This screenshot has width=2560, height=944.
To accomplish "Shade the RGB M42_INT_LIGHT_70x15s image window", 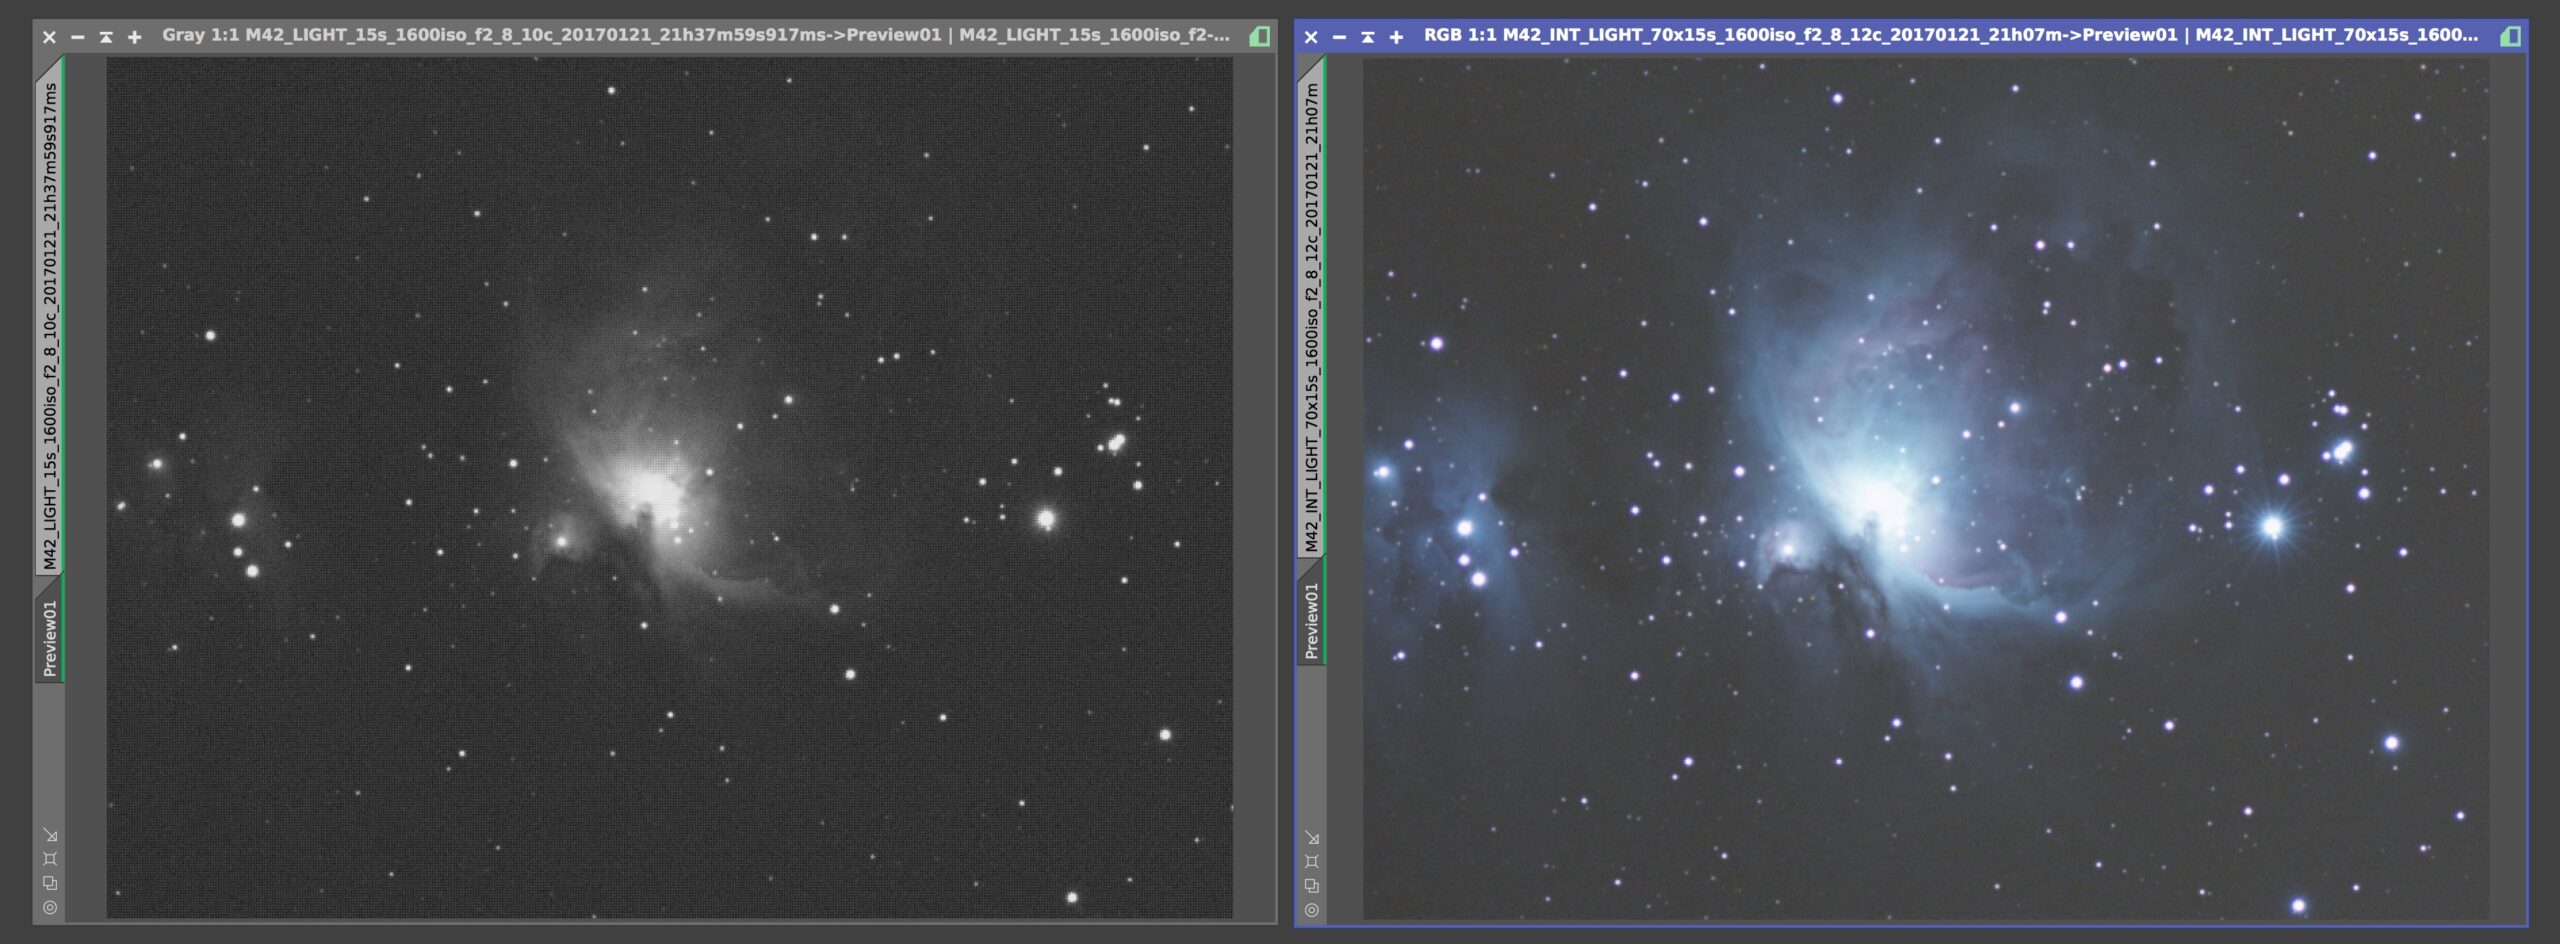I will pyautogui.click(x=1368, y=37).
